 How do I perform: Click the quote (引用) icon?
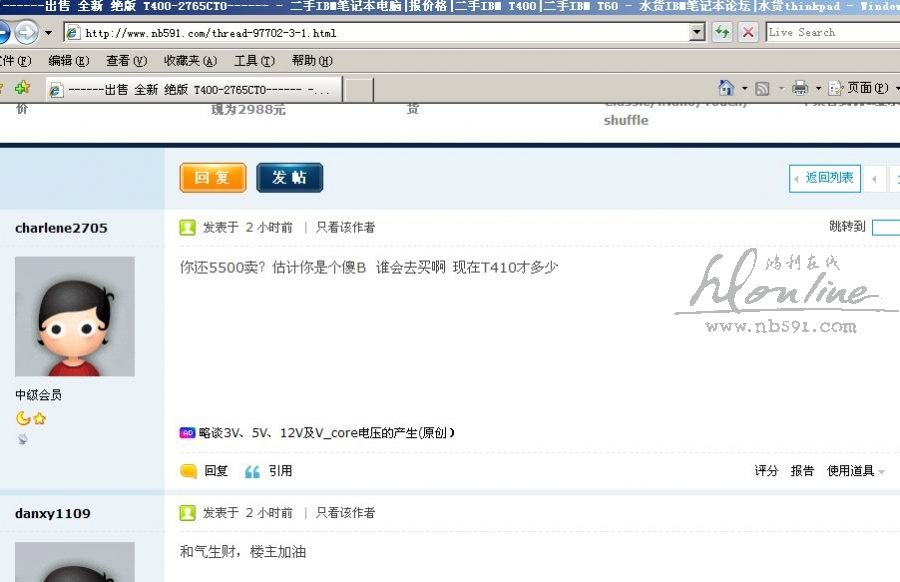pos(253,471)
